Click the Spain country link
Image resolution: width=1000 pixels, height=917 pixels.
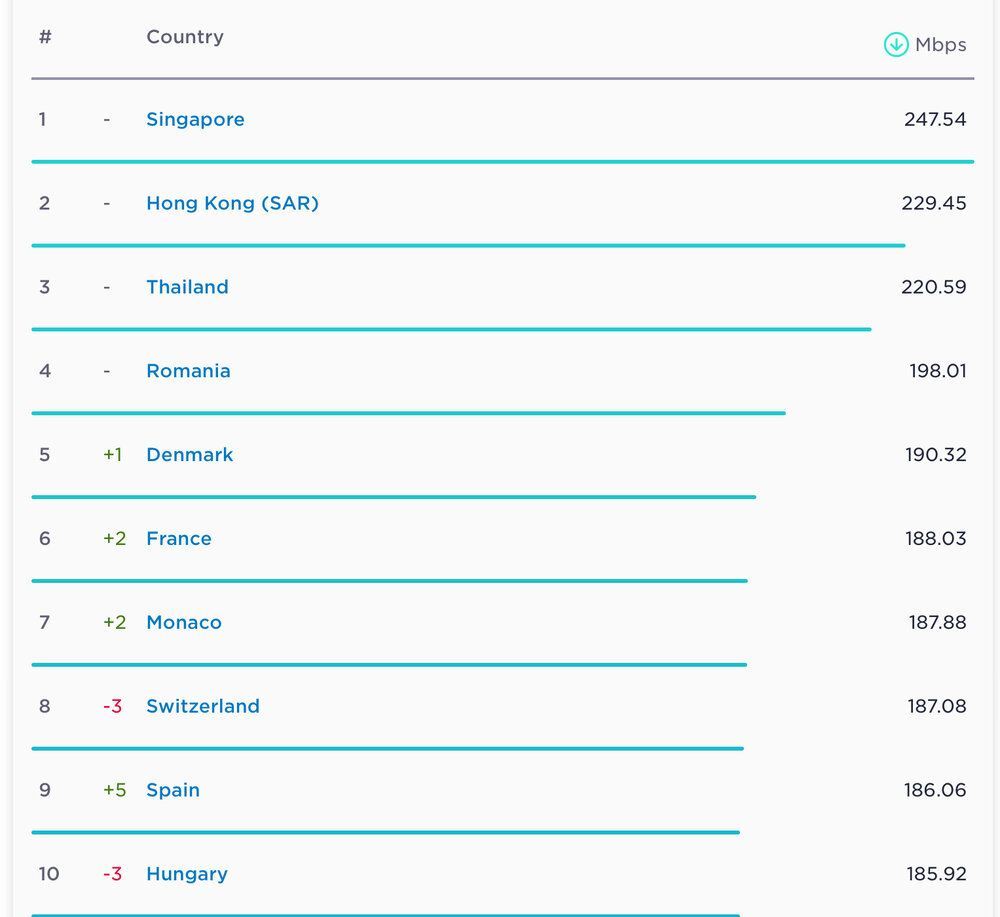(x=173, y=790)
